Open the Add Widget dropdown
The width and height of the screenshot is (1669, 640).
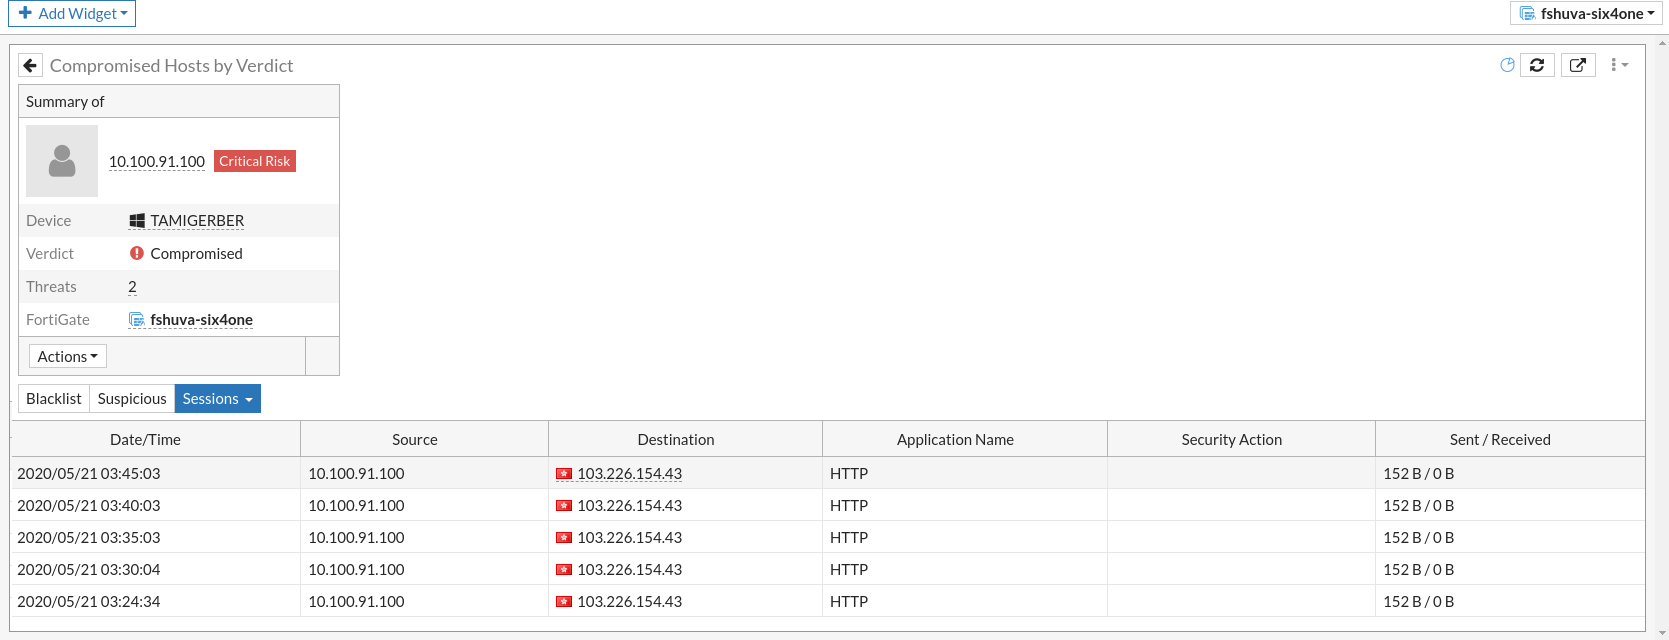coord(72,14)
